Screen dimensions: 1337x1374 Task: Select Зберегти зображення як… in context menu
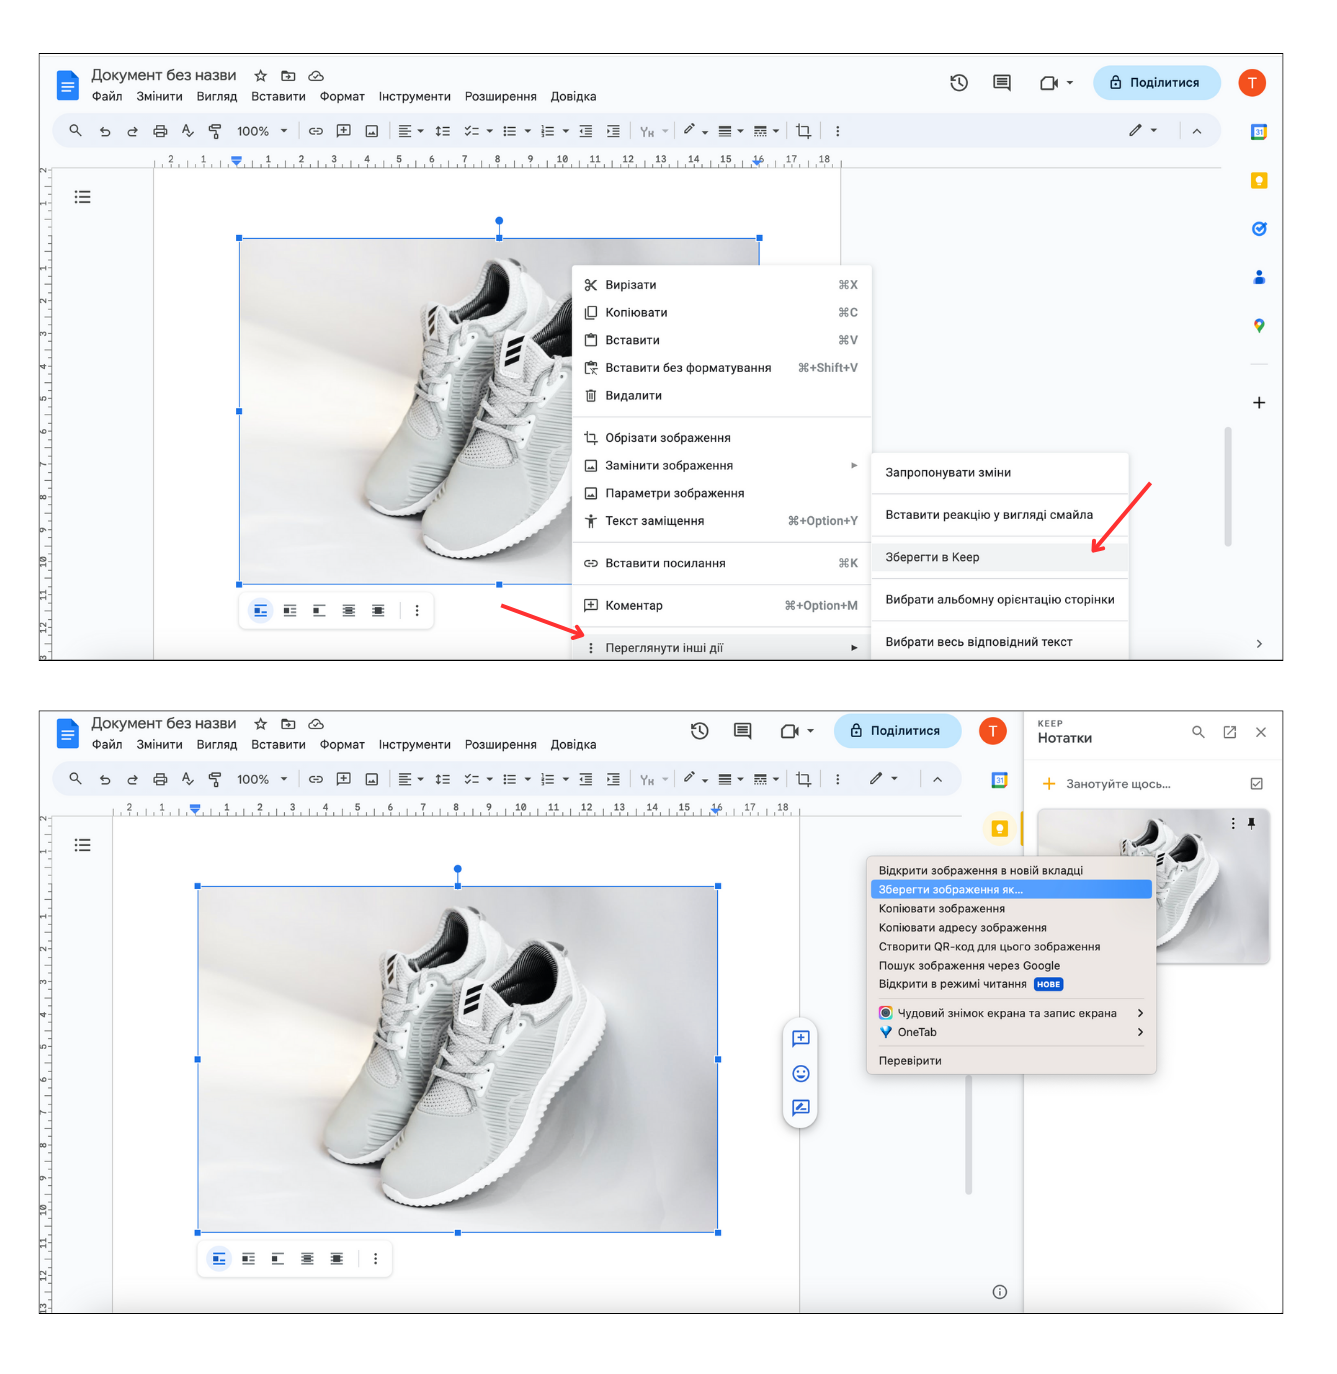(1011, 889)
